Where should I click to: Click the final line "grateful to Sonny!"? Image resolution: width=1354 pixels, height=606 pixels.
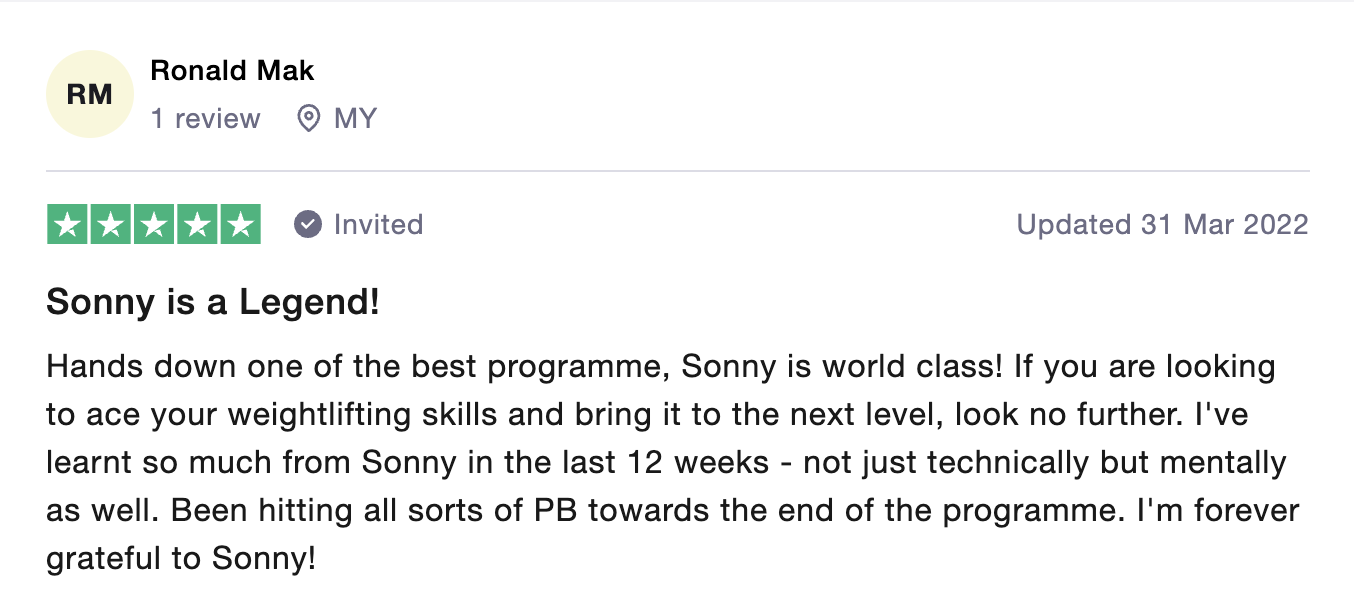click(x=181, y=560)
